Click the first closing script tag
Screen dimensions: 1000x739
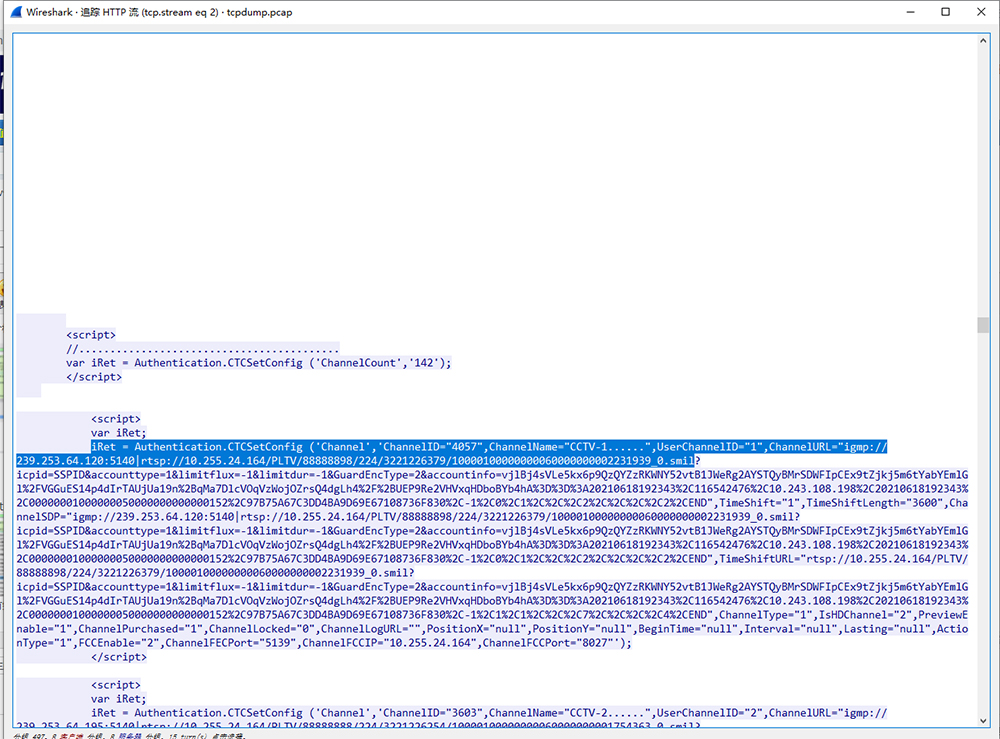pos(94,377)
